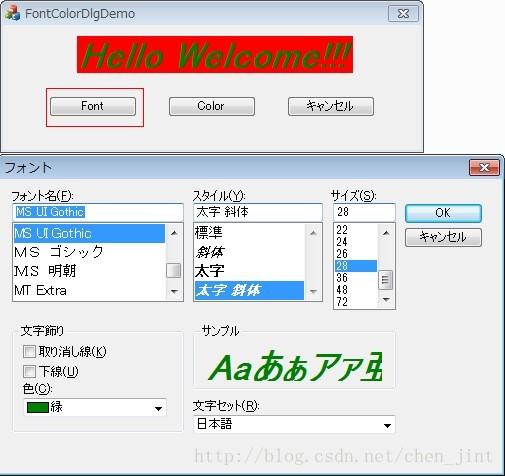Click the キャンセル button in FontColorDlgDemo window

click(331, 106)
